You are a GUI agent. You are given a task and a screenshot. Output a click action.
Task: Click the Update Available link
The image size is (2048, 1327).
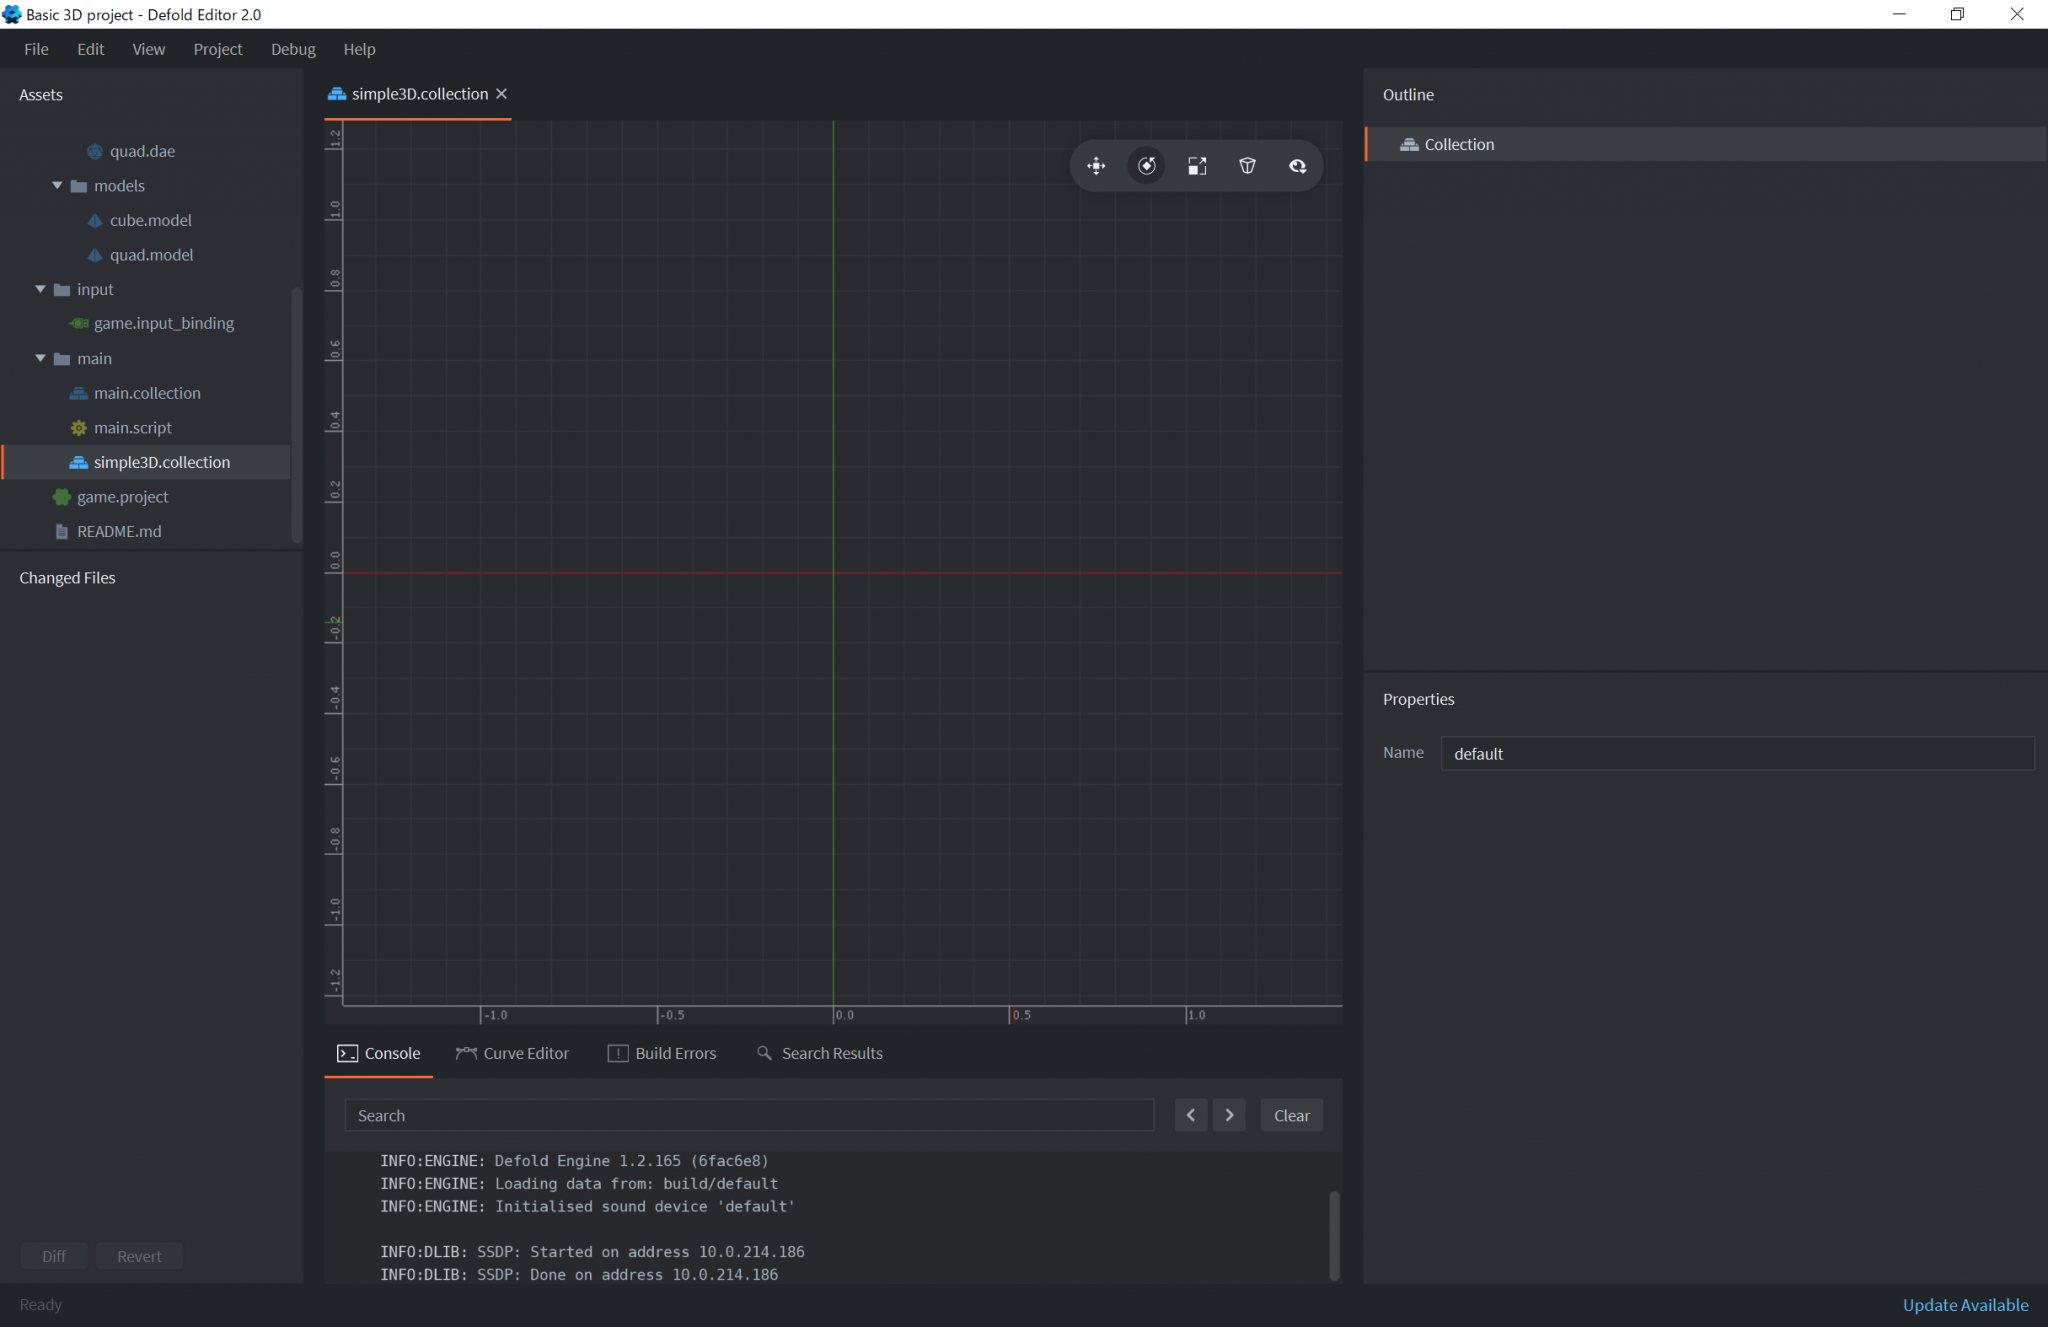click(x=1964, y=1304)
